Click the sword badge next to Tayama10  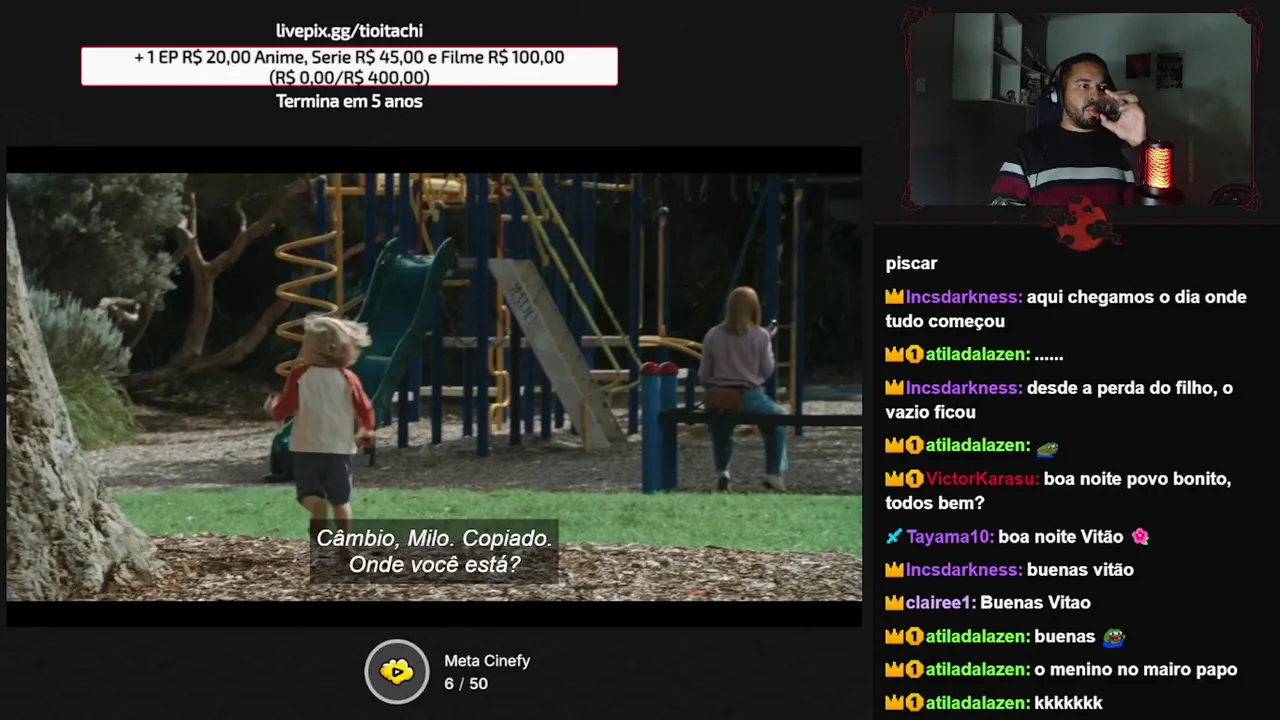pyautogui.click(x=894, y=537)
